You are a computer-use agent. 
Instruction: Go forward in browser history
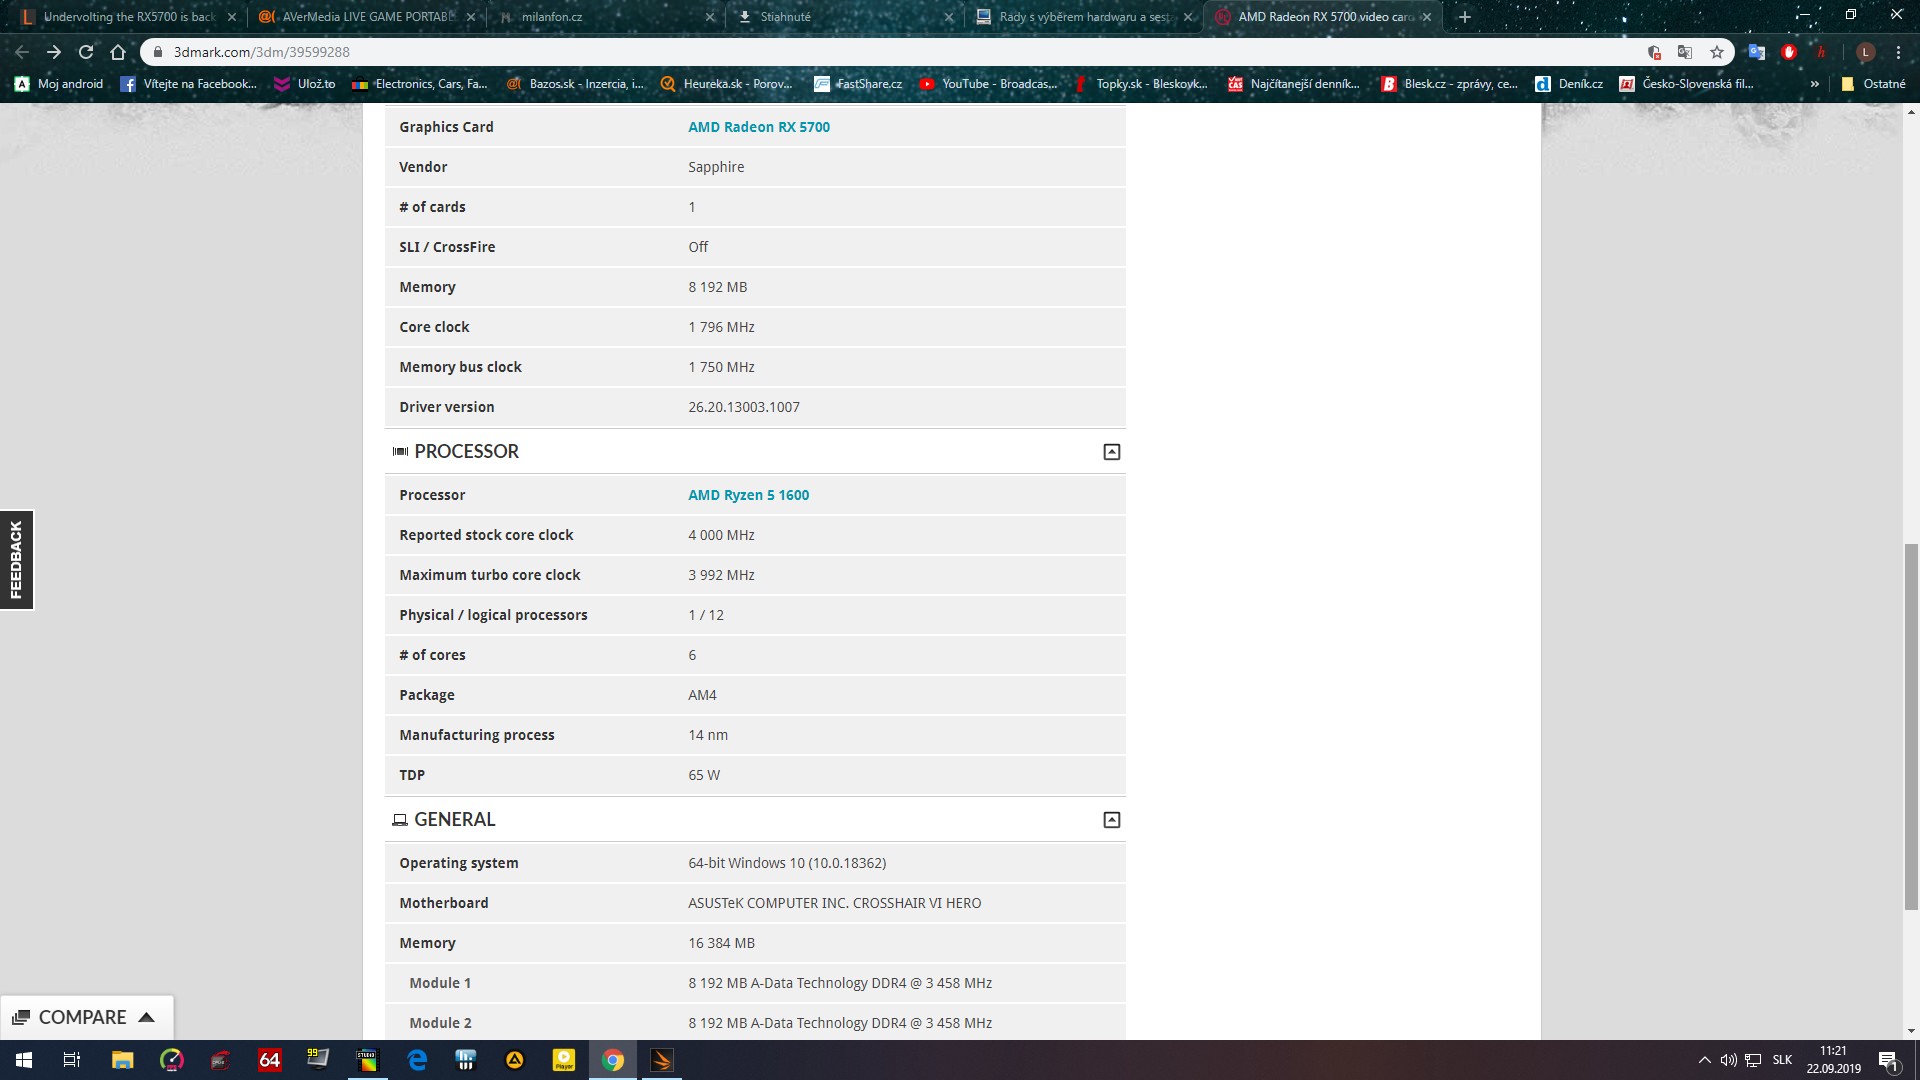click(x=54, y=52)
